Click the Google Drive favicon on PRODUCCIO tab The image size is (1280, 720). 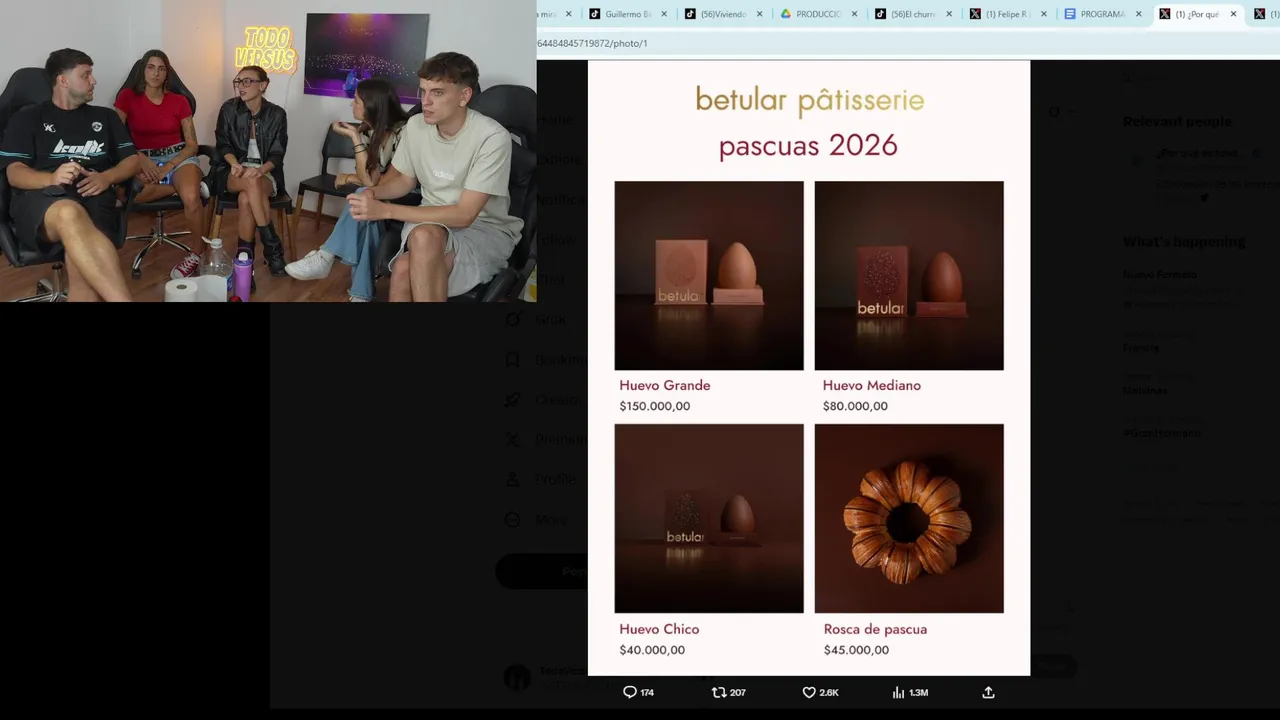pos(785,14)
